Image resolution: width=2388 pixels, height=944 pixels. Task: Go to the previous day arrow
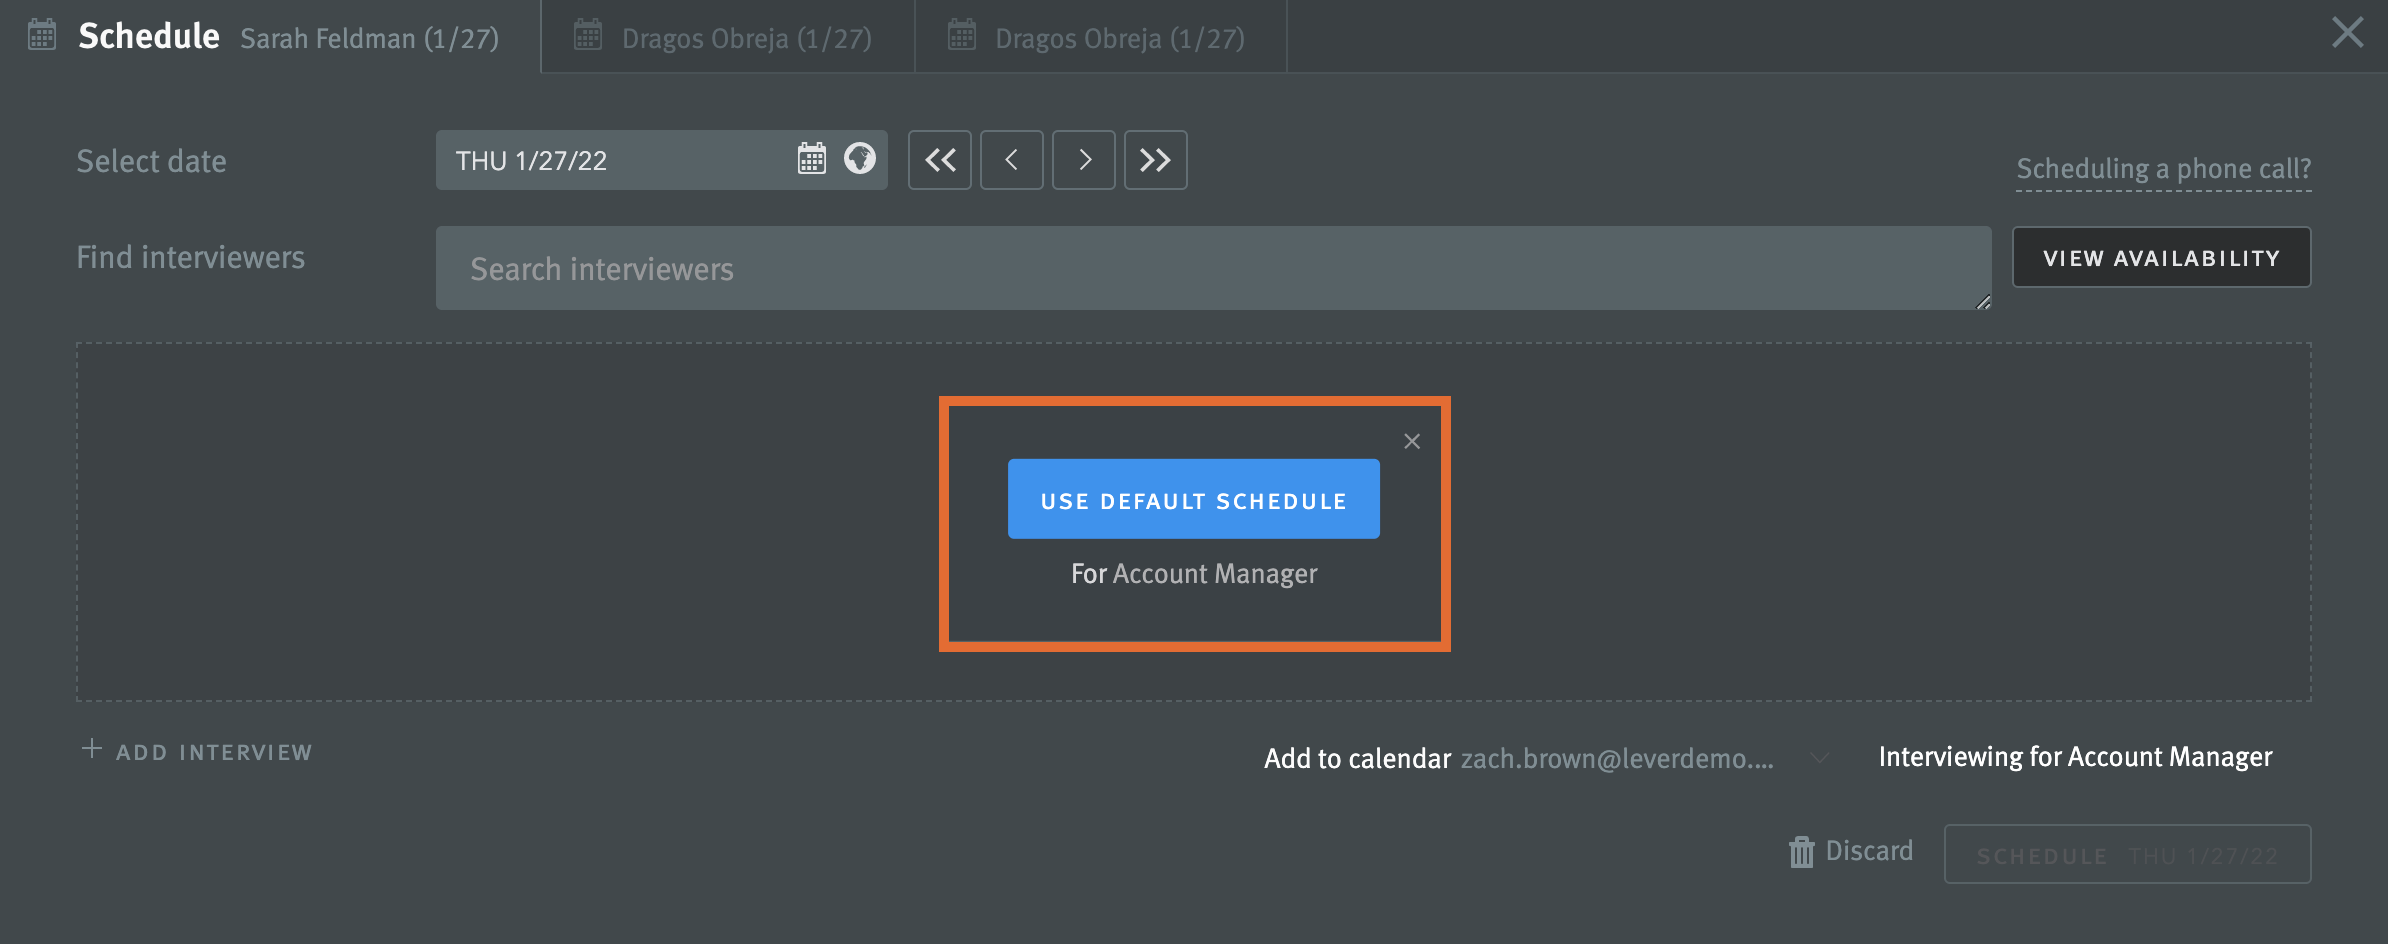pos(1011,159)
